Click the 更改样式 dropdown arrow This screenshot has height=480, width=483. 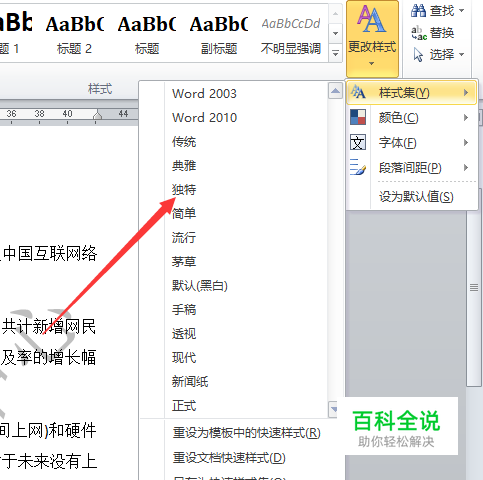coord(371,63)
